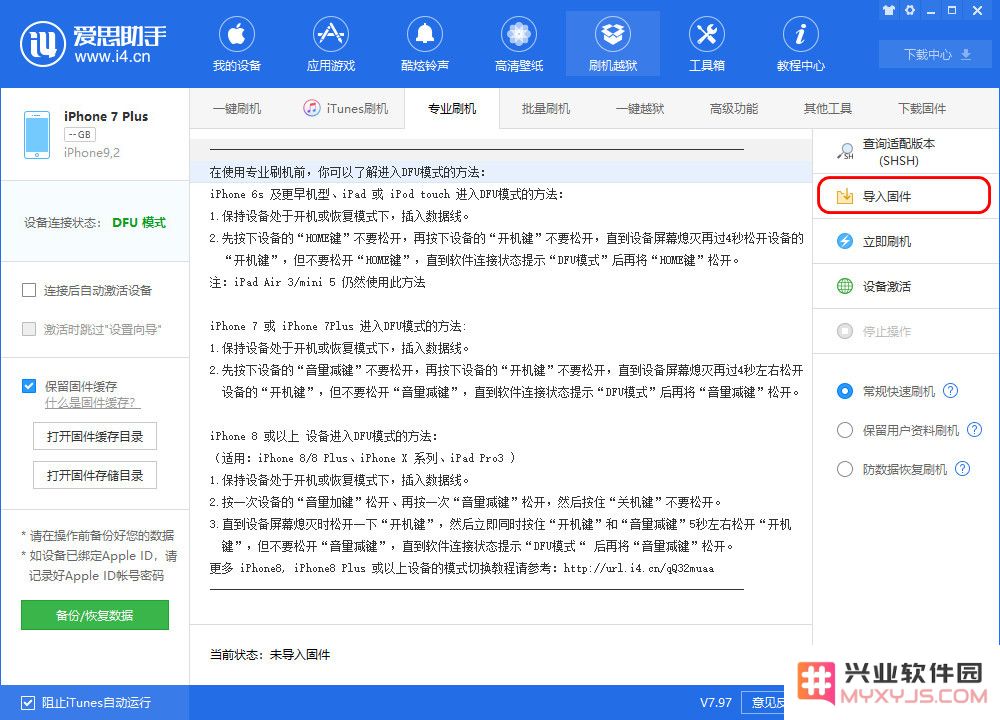Open settings gear in title bar

click(910, 10)
